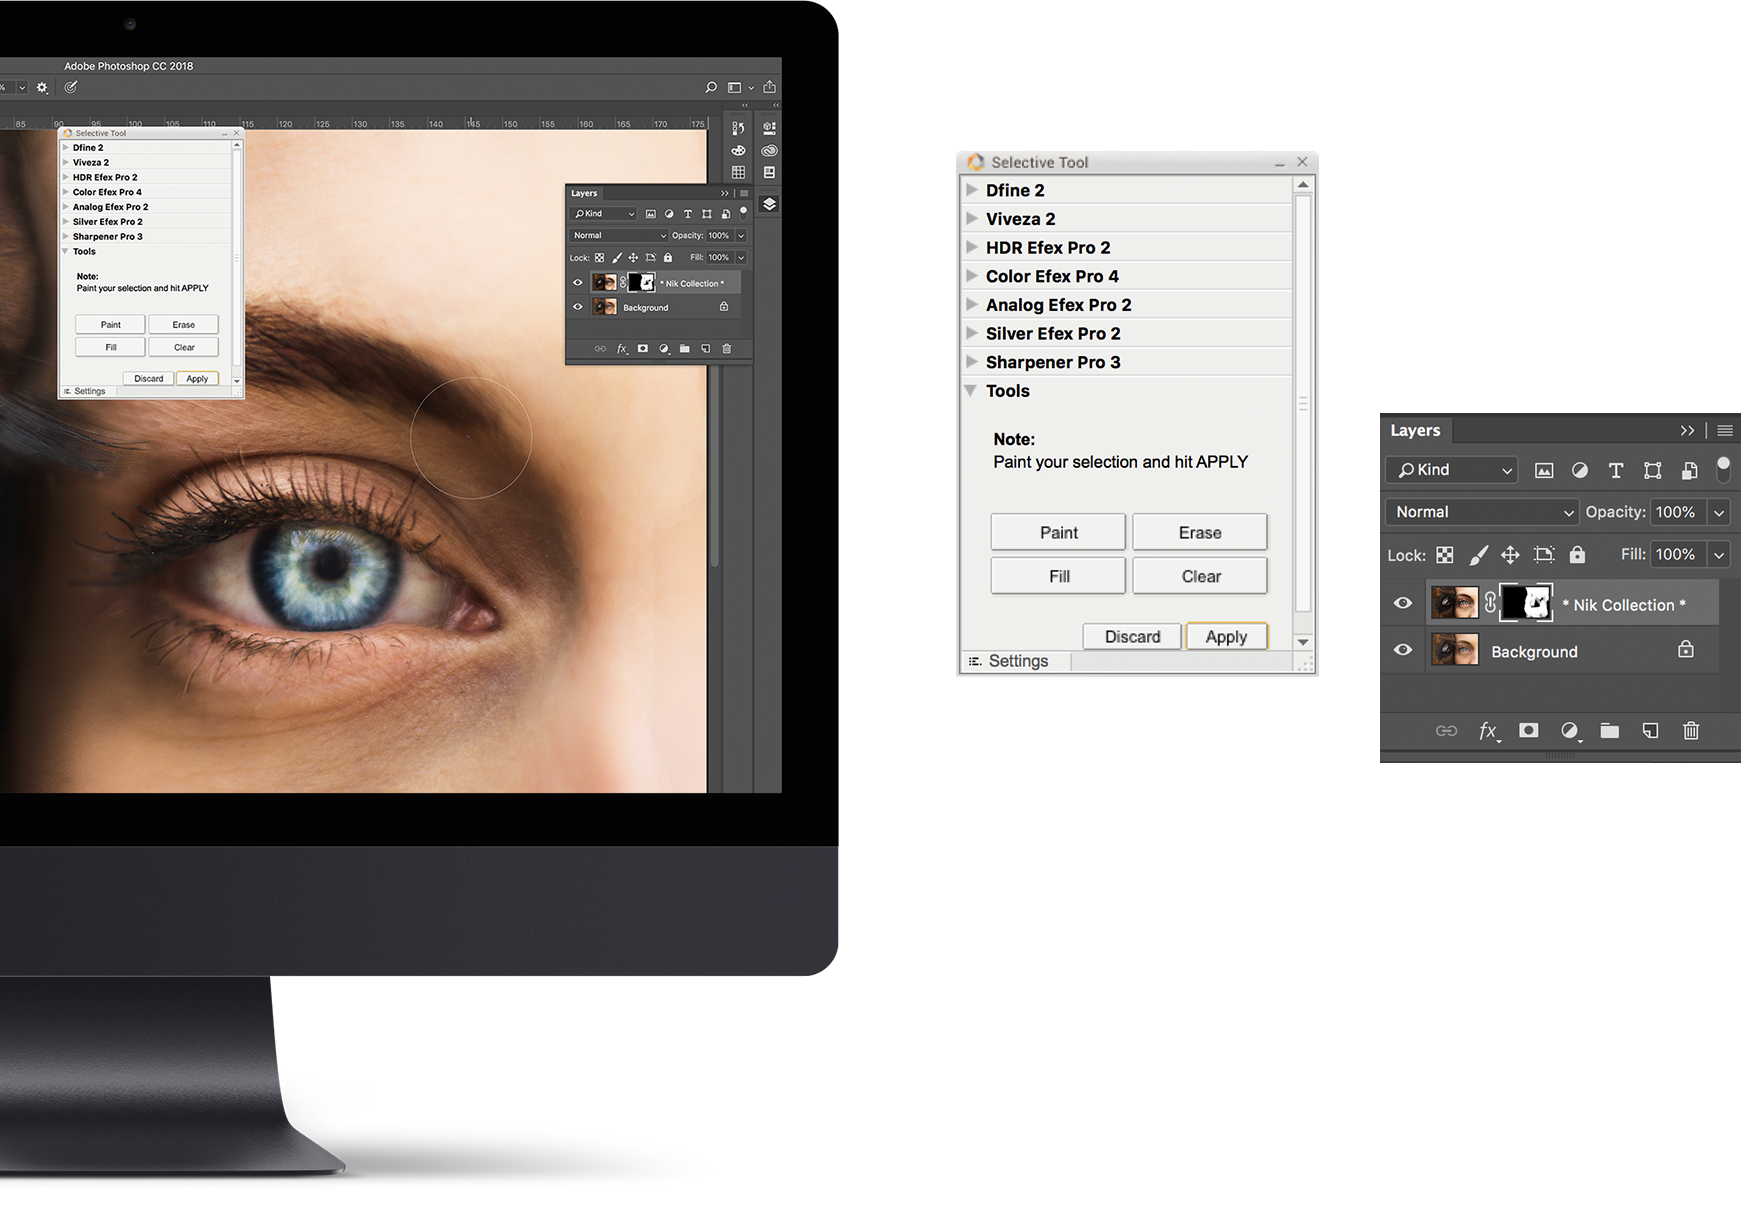Lock image pixels brush icon in enlarged Layers panel
1741x1215 pixels.
tap(1478, 554)
